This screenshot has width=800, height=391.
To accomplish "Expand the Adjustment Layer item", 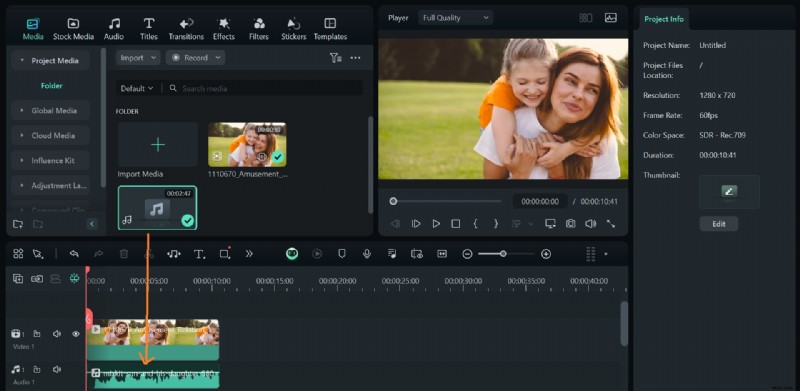I will (22, 185).
